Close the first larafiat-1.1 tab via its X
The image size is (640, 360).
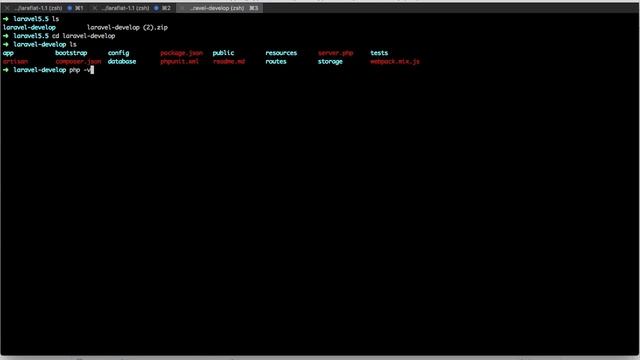pyautogui.click(x=7, y=8)
